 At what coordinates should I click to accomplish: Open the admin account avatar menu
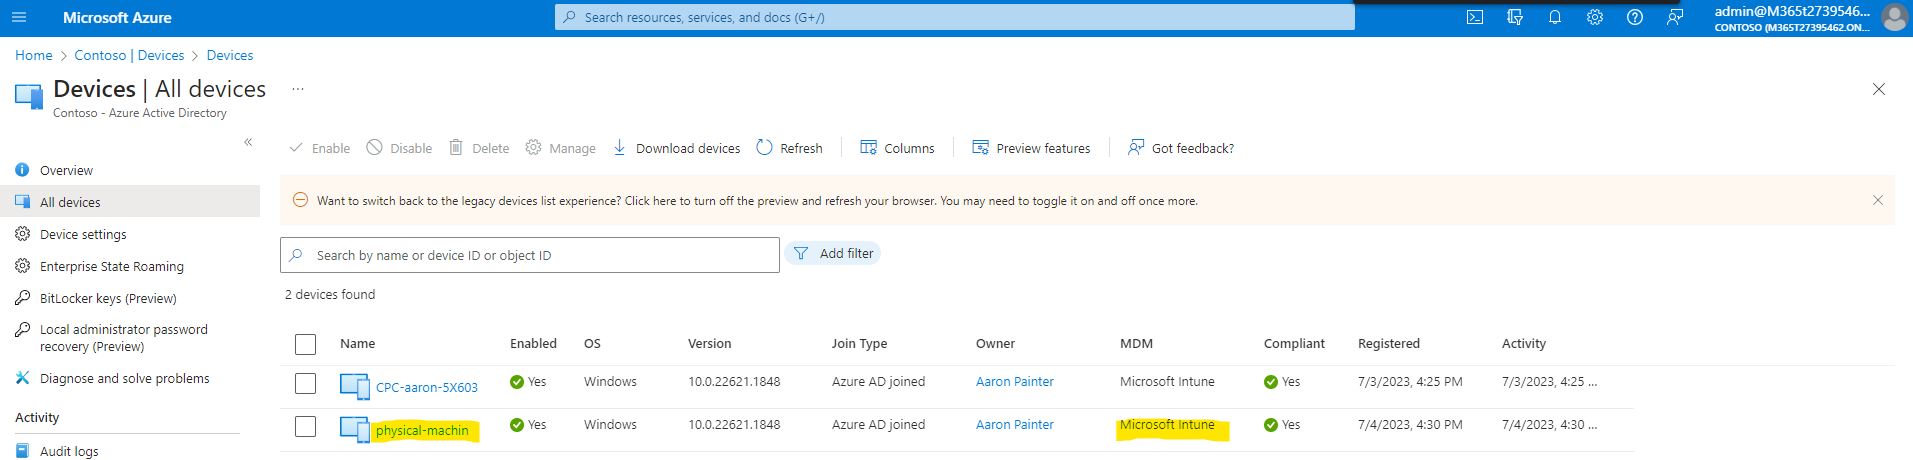(1895, 17)
